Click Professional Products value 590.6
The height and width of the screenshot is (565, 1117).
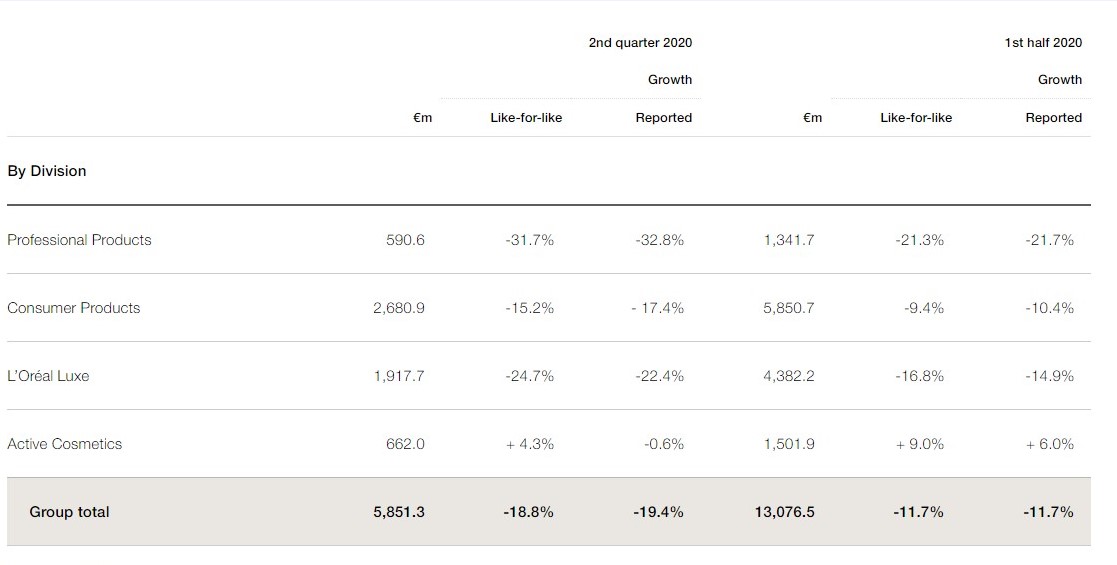(405, 240)
